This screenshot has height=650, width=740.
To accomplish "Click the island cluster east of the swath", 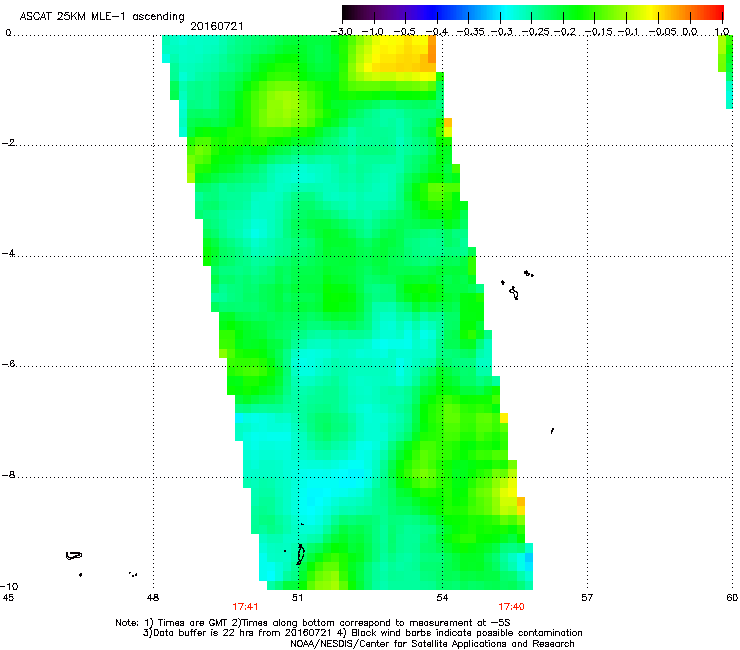I will tap(516, 285).
